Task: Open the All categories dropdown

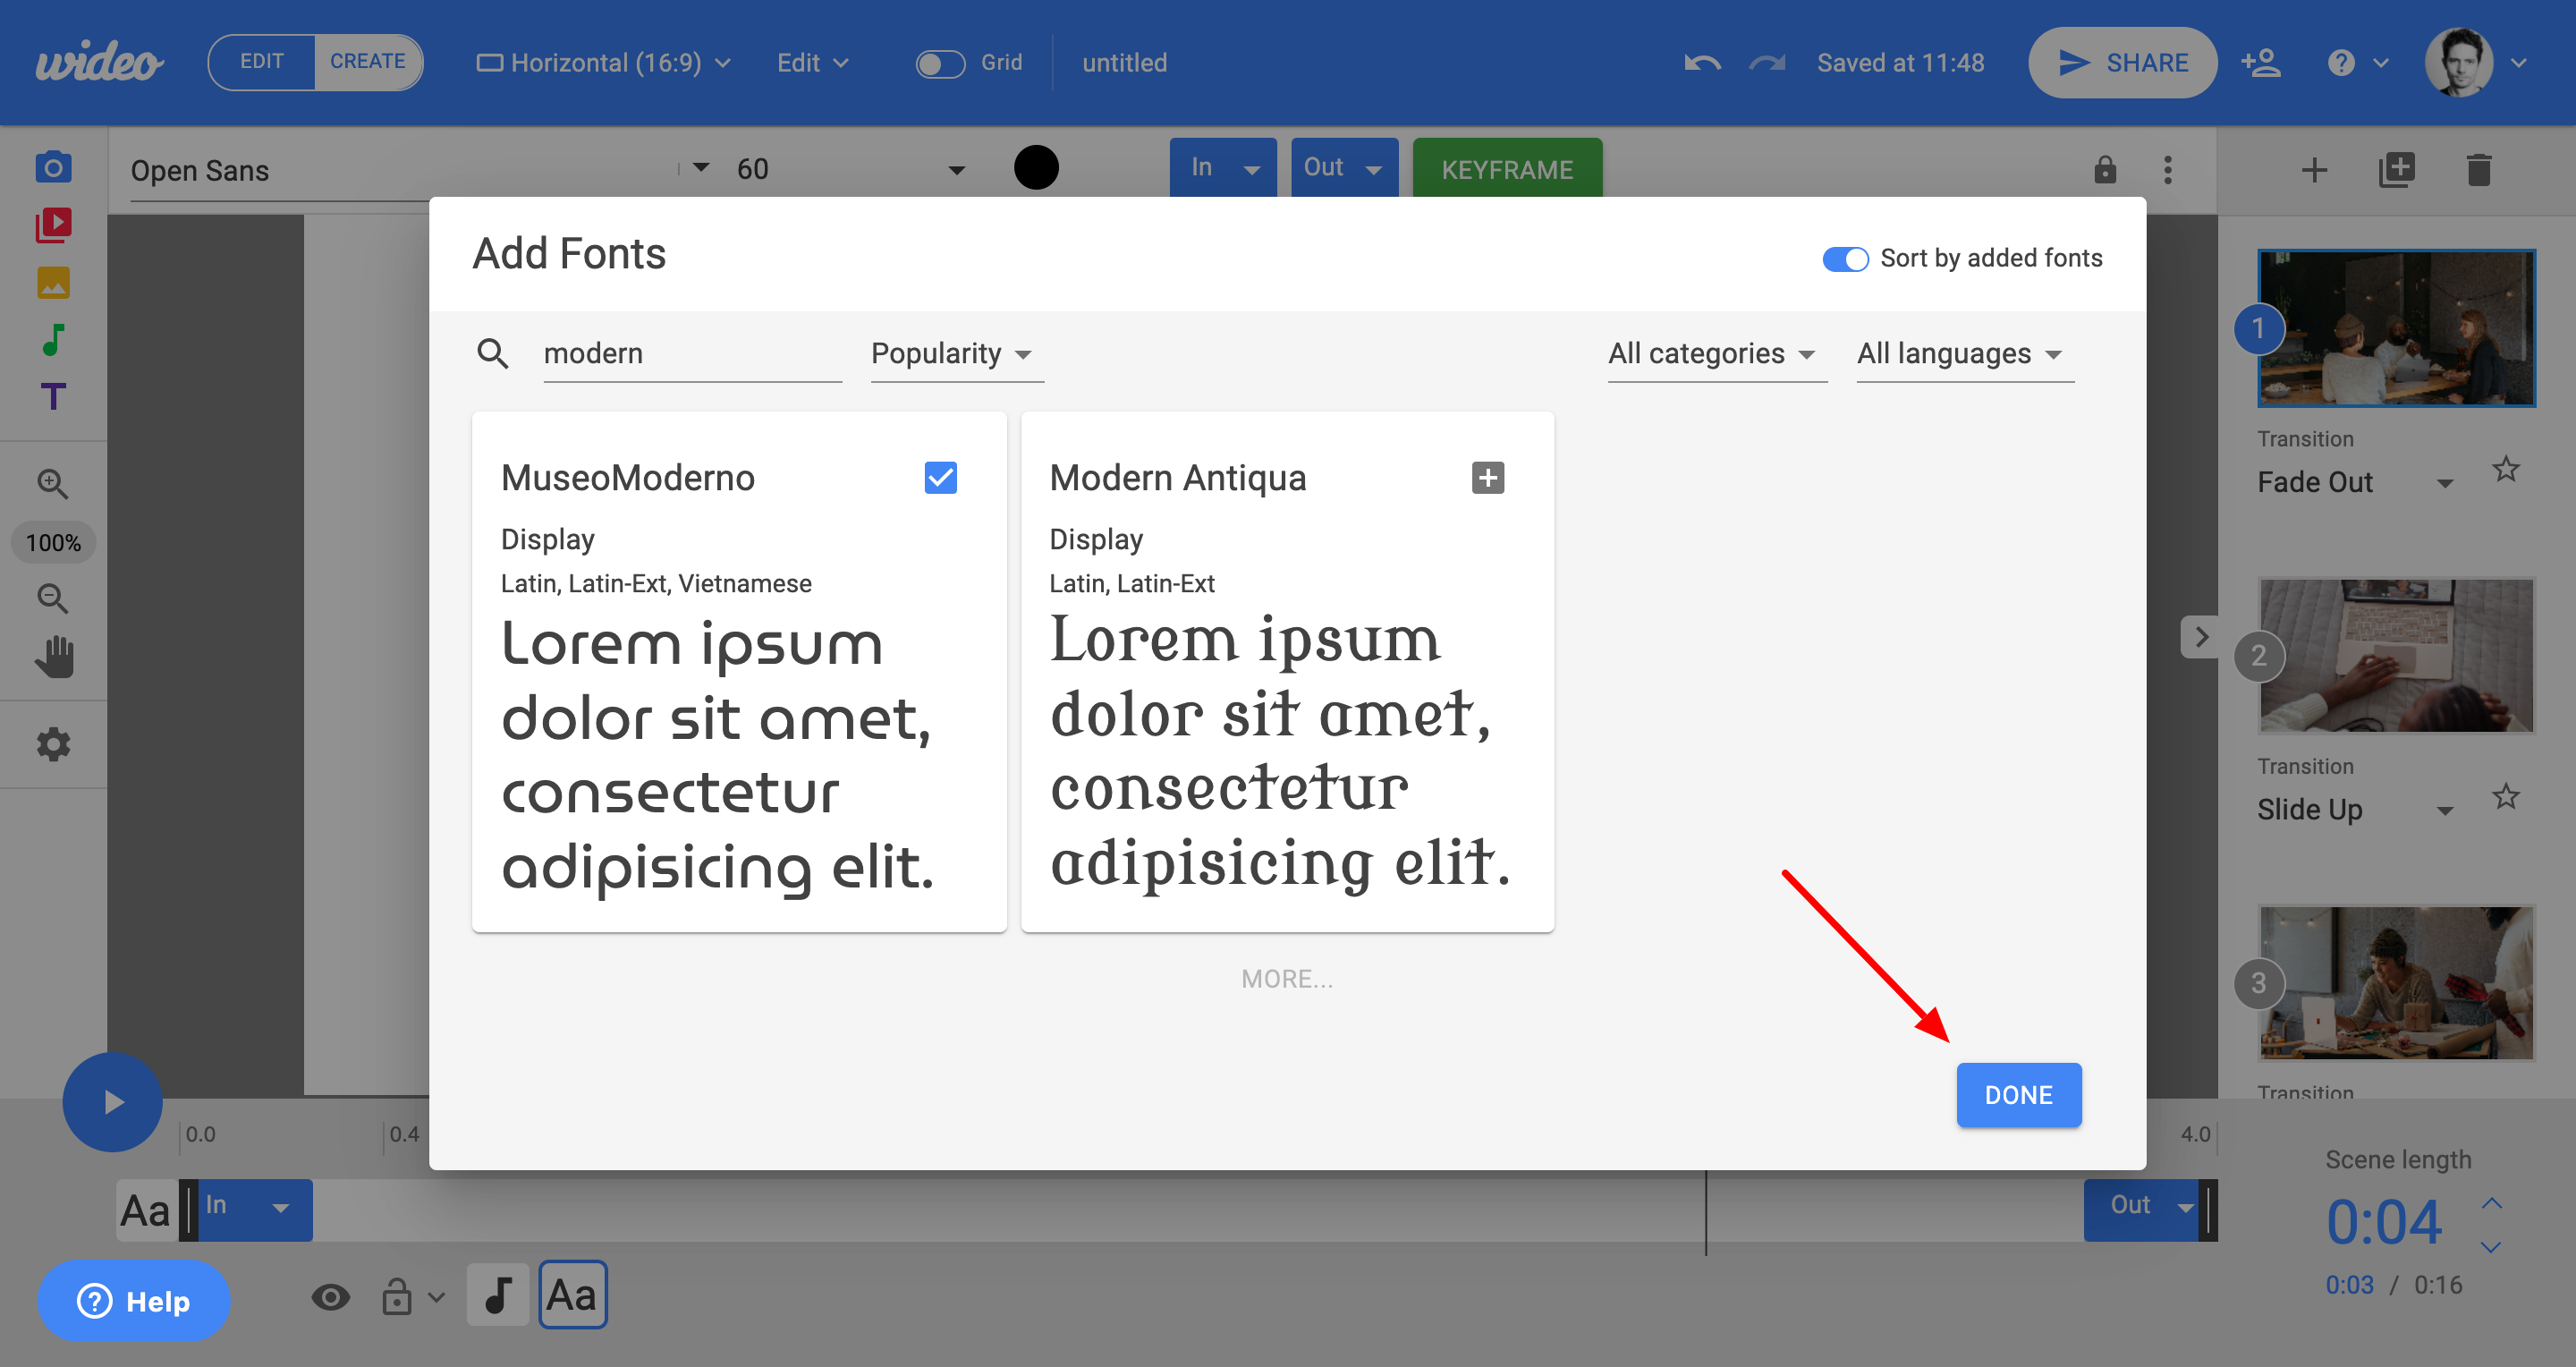Action: pyautogui.click(x=1716, y=354)
